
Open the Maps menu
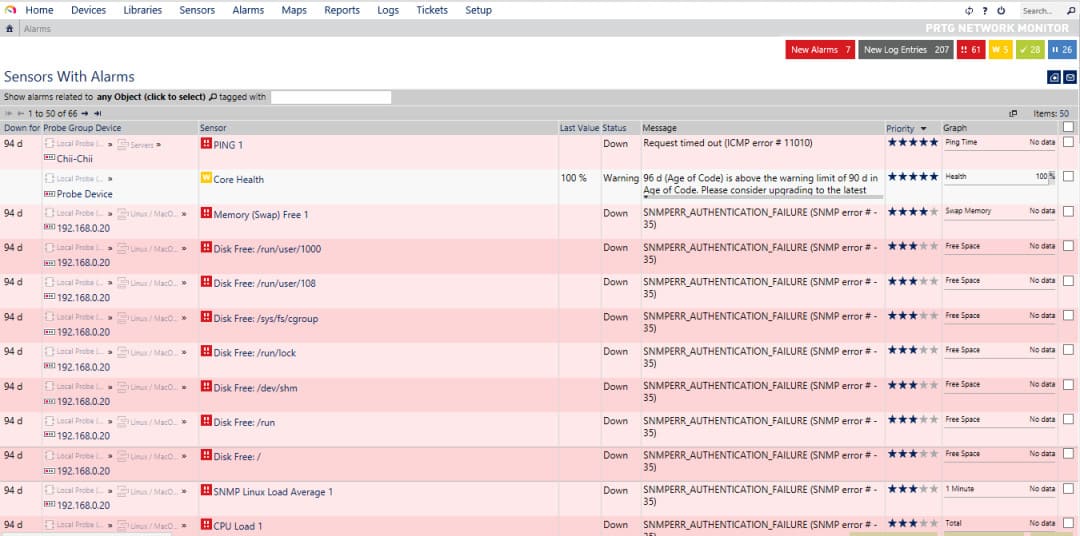(294, 10)
